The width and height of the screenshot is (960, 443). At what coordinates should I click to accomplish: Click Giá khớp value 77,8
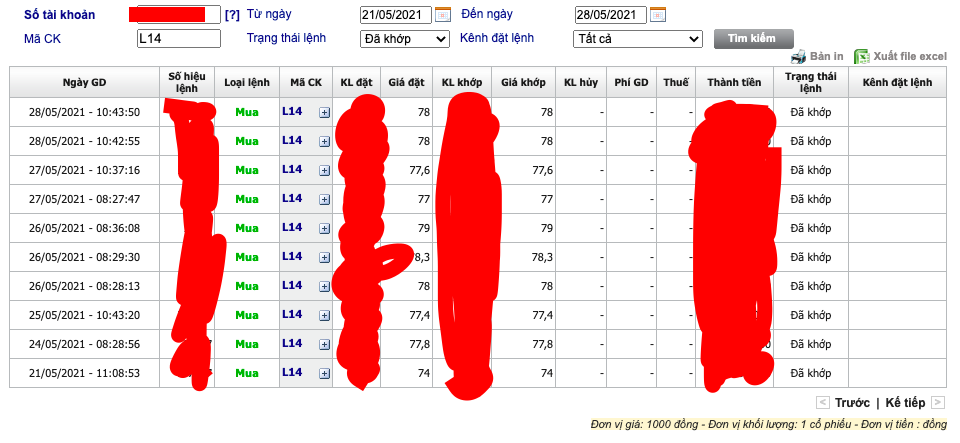pos(542,344)
